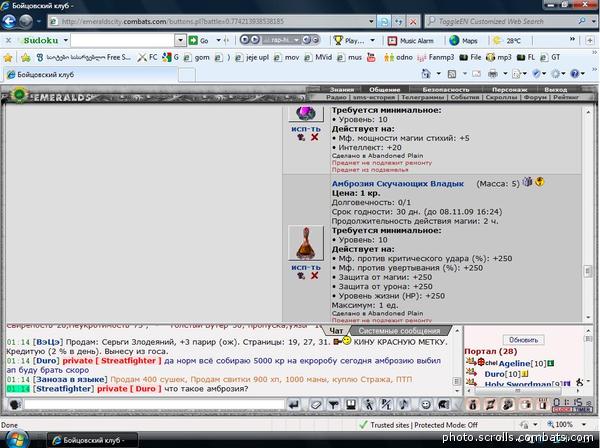Click the inventory panel vertical scrollbar thumb
This screenshot has width=600, height=448.
click(x=588, y=271)
